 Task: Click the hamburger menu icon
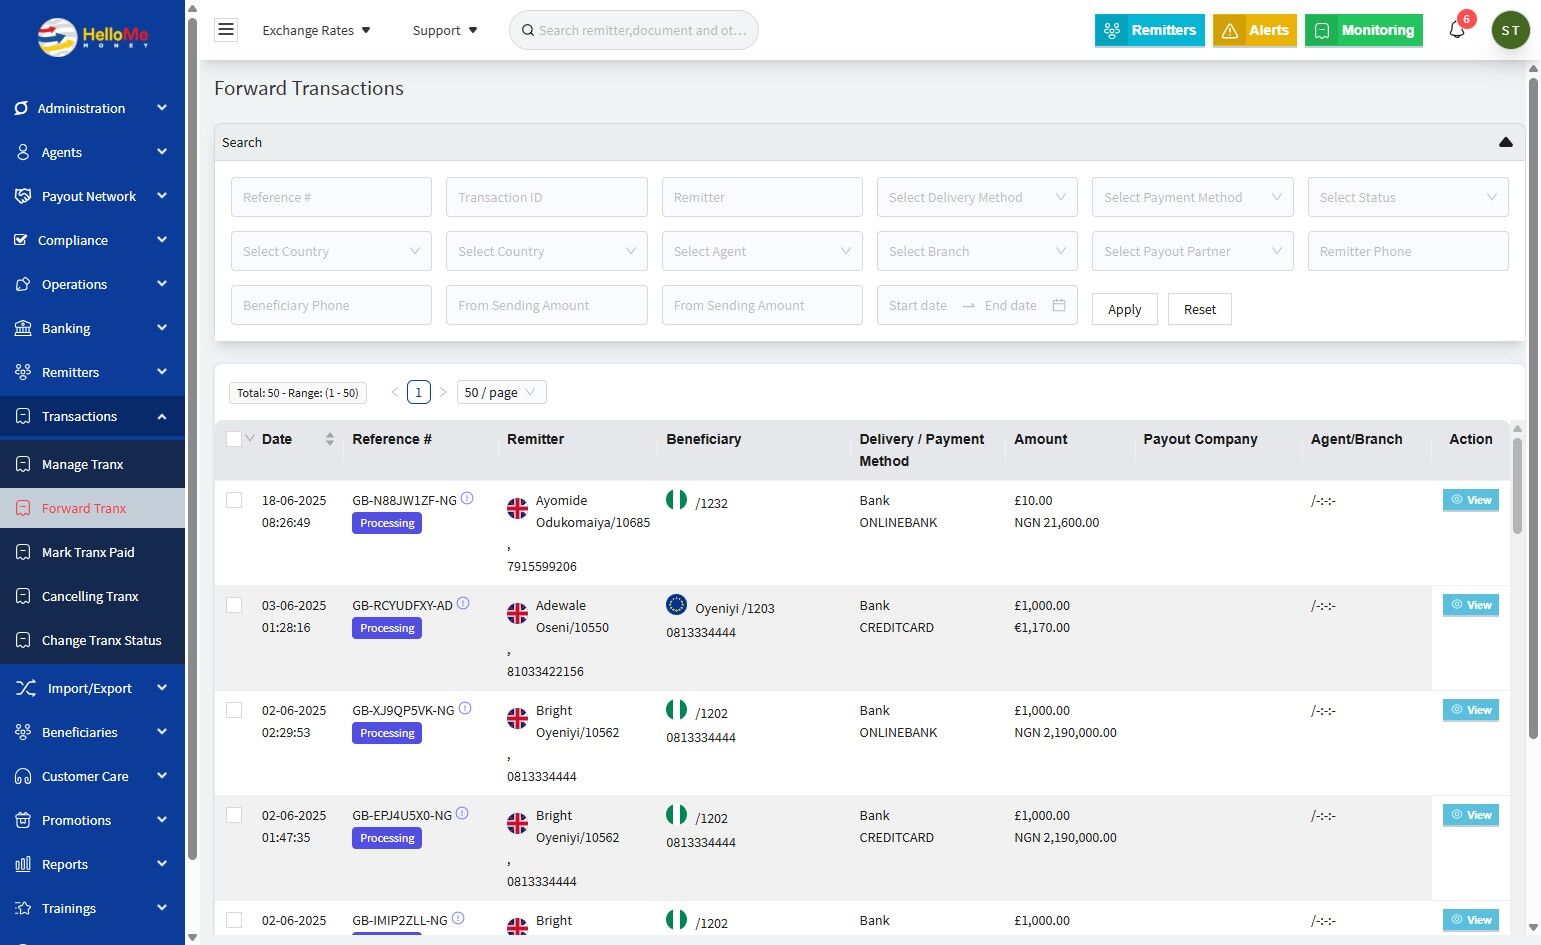(x=226, y=30)
